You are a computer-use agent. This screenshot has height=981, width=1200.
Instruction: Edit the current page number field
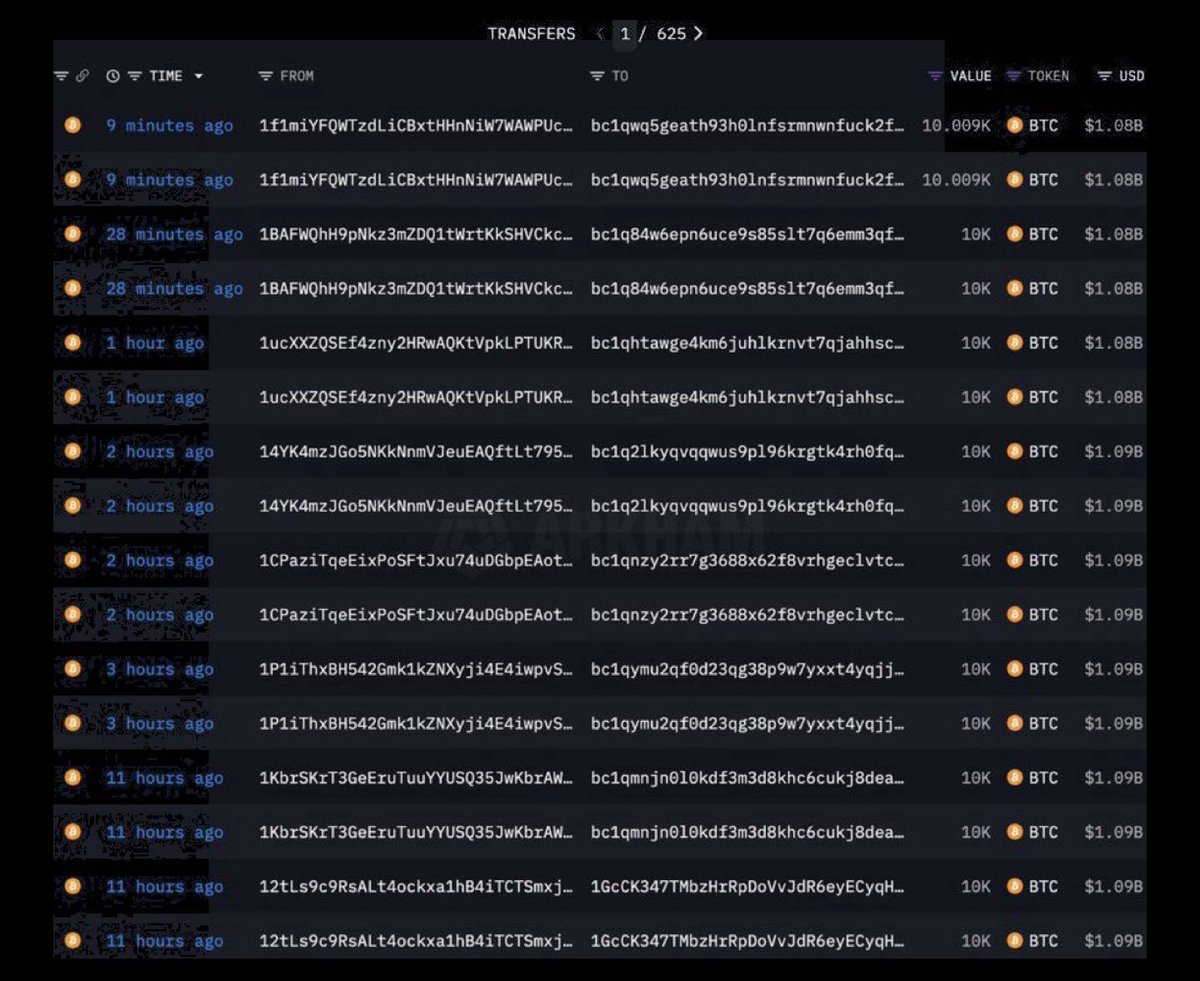tap(626, 34)
